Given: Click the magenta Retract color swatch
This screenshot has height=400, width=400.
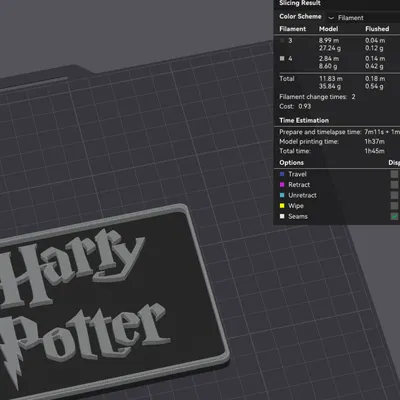Looking at the screenshot, I should click(x=282, y=185).
